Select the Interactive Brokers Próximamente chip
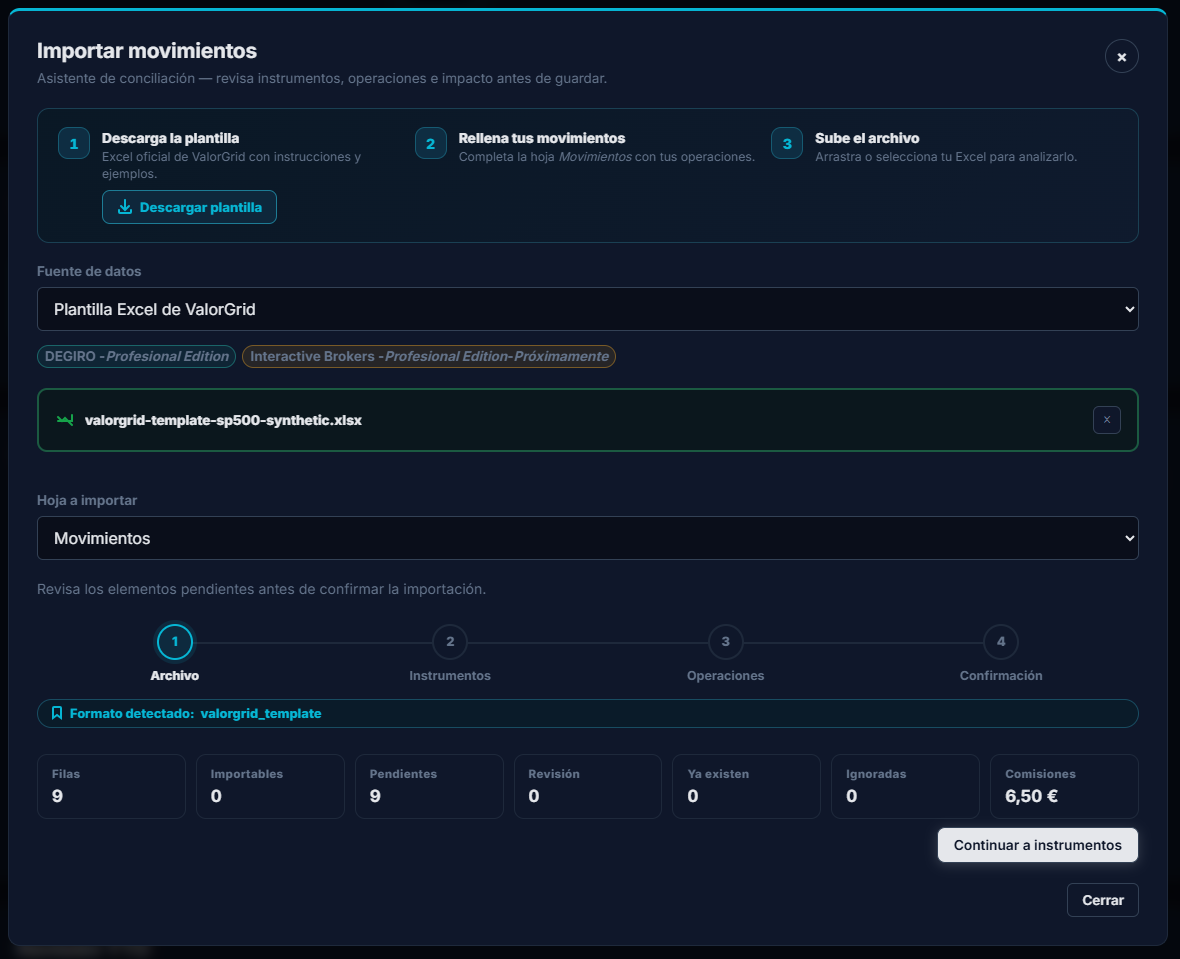 pos(429,356)
